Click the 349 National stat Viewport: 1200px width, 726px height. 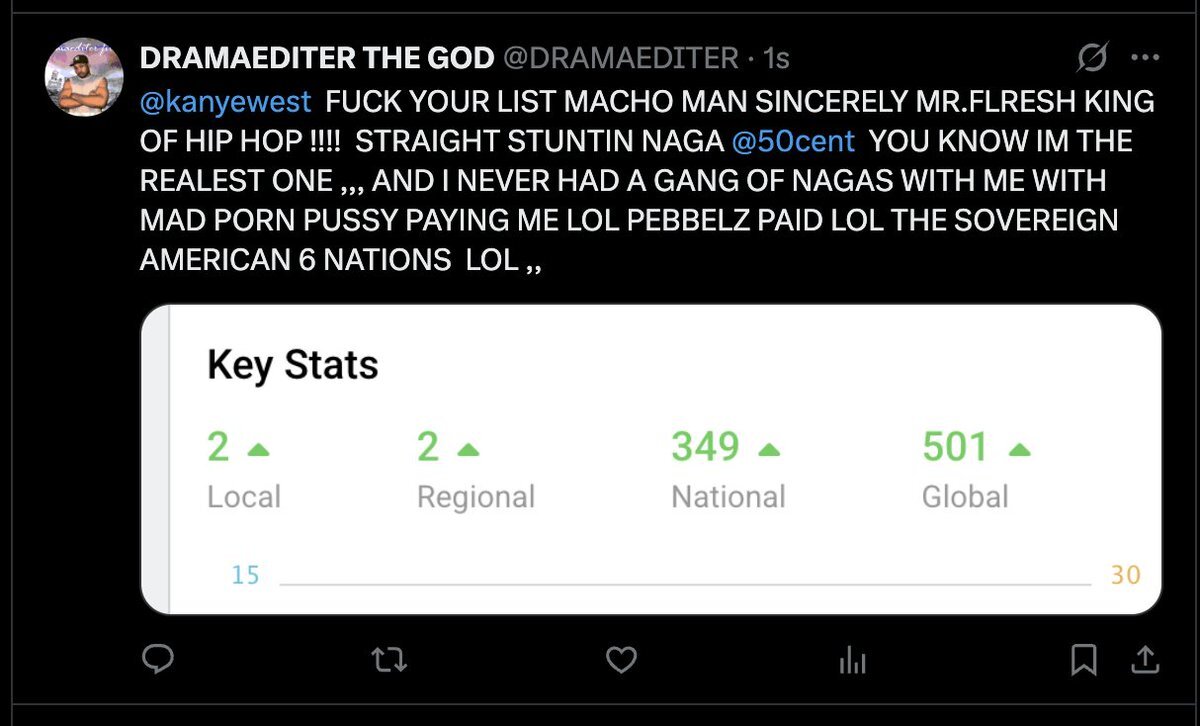click(x=705, y=448)
